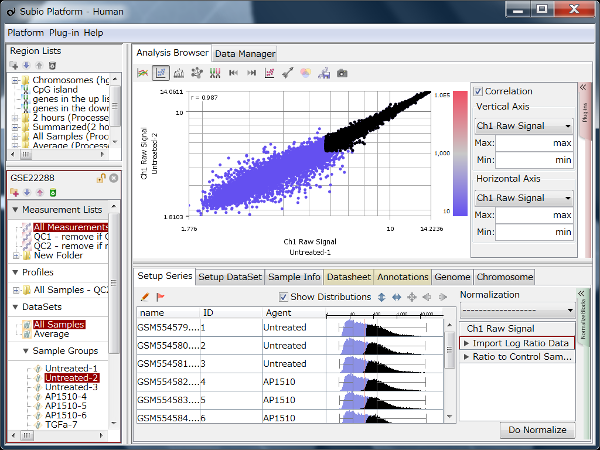
Task: Click the histogram chart toolbar icon
Action: click(179, 73)
